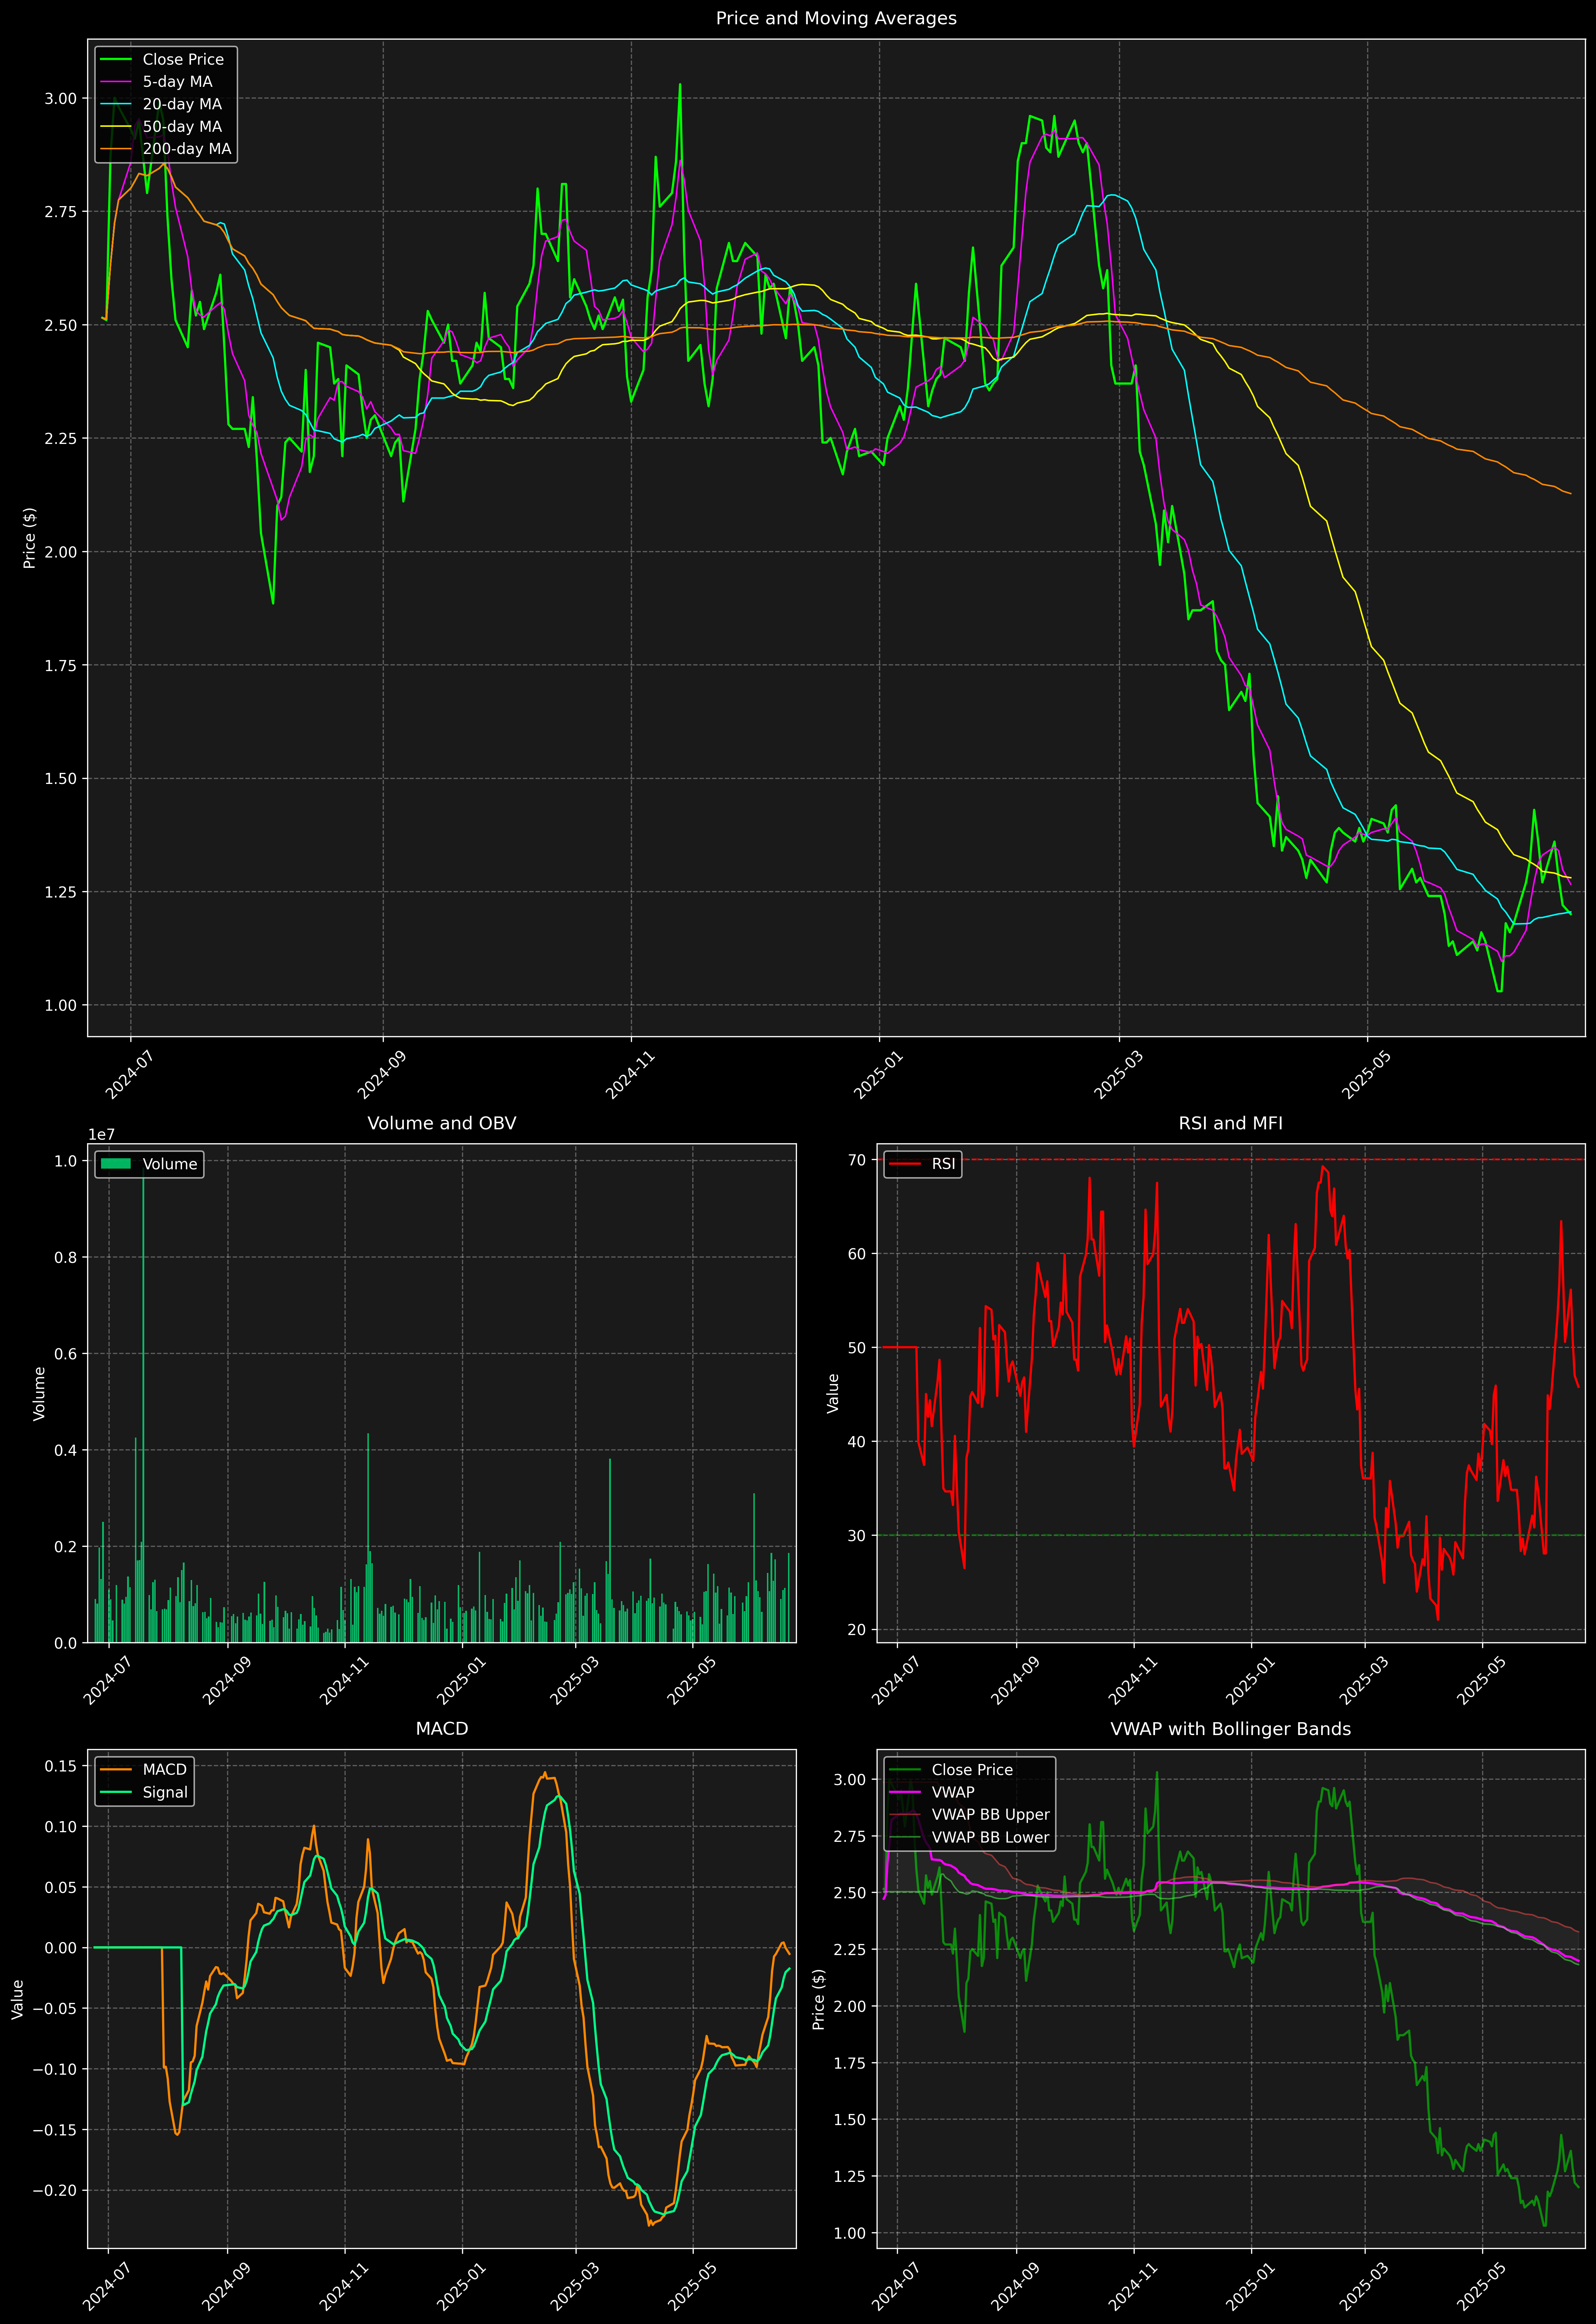Click the −0.10 y-tick on the MACD chart
Viewport: 1596px width, 2324px height.
click(x=55, y=2069)
